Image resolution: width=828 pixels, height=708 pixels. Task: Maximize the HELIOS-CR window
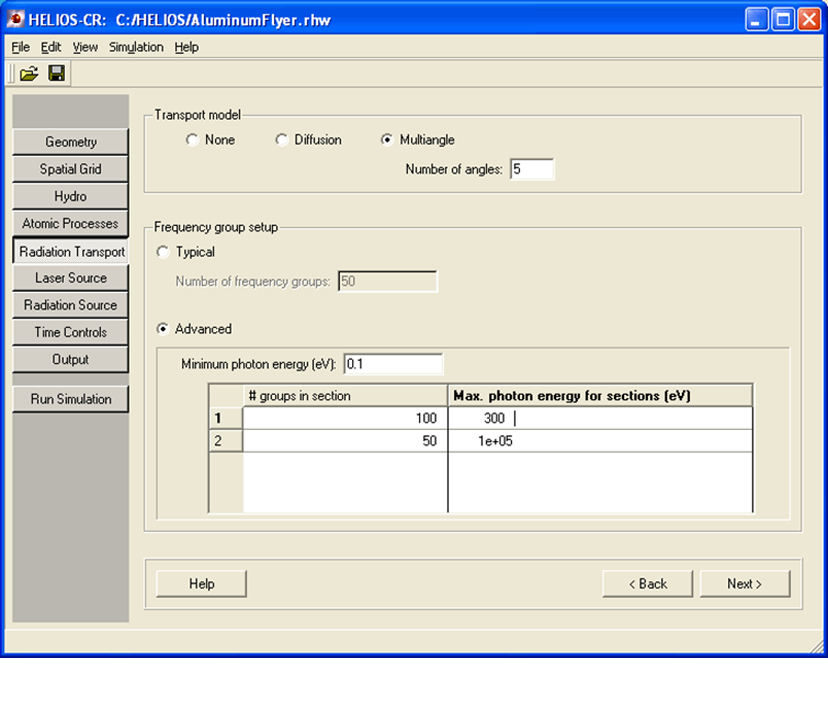point(783,20)
